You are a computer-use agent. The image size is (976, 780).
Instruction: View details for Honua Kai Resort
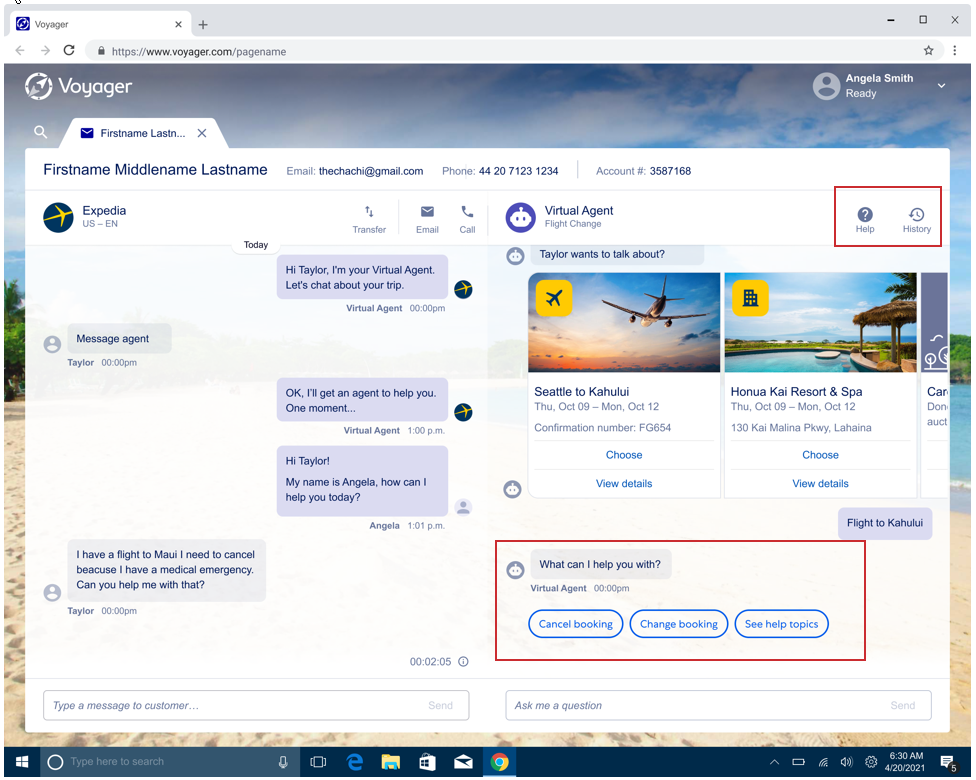click(821, 484)
